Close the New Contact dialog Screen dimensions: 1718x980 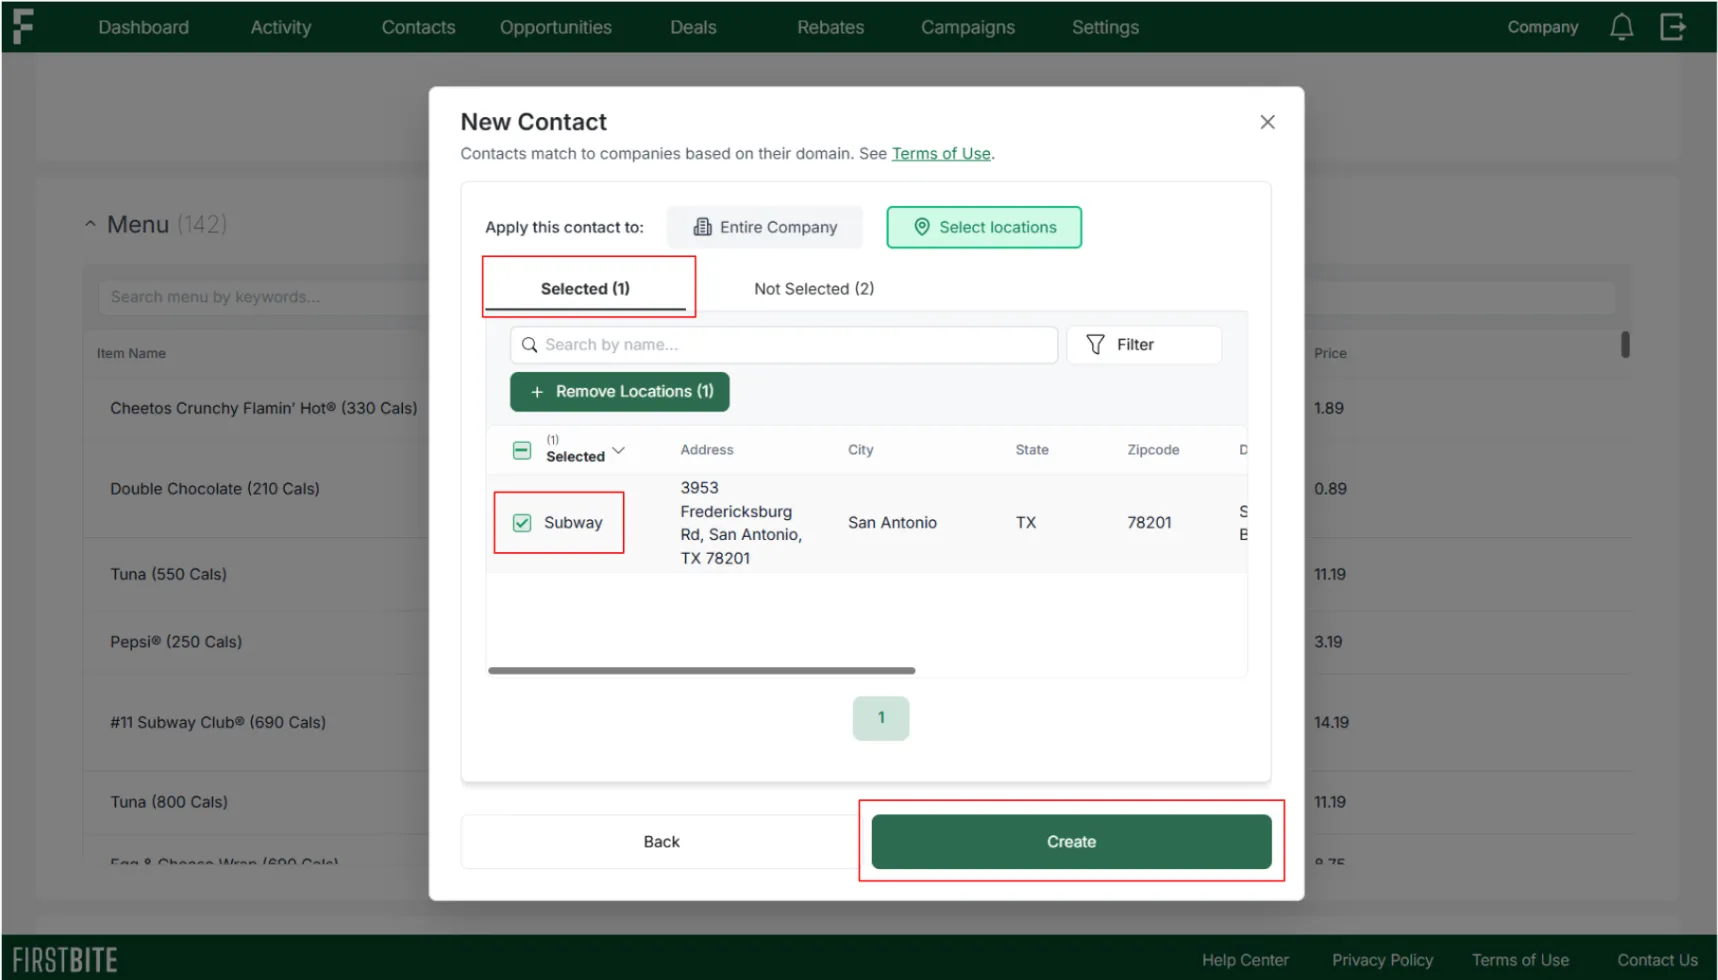pyautogui.click(x=1267, y=122)
